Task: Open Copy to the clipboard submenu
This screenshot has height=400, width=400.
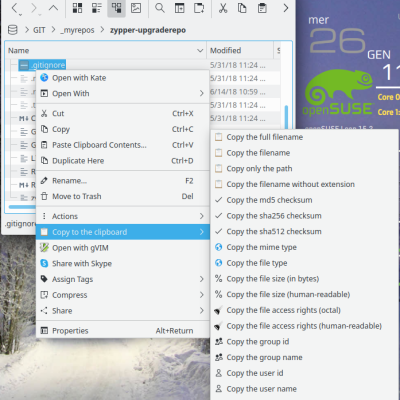Action: (x=122, y=232)
